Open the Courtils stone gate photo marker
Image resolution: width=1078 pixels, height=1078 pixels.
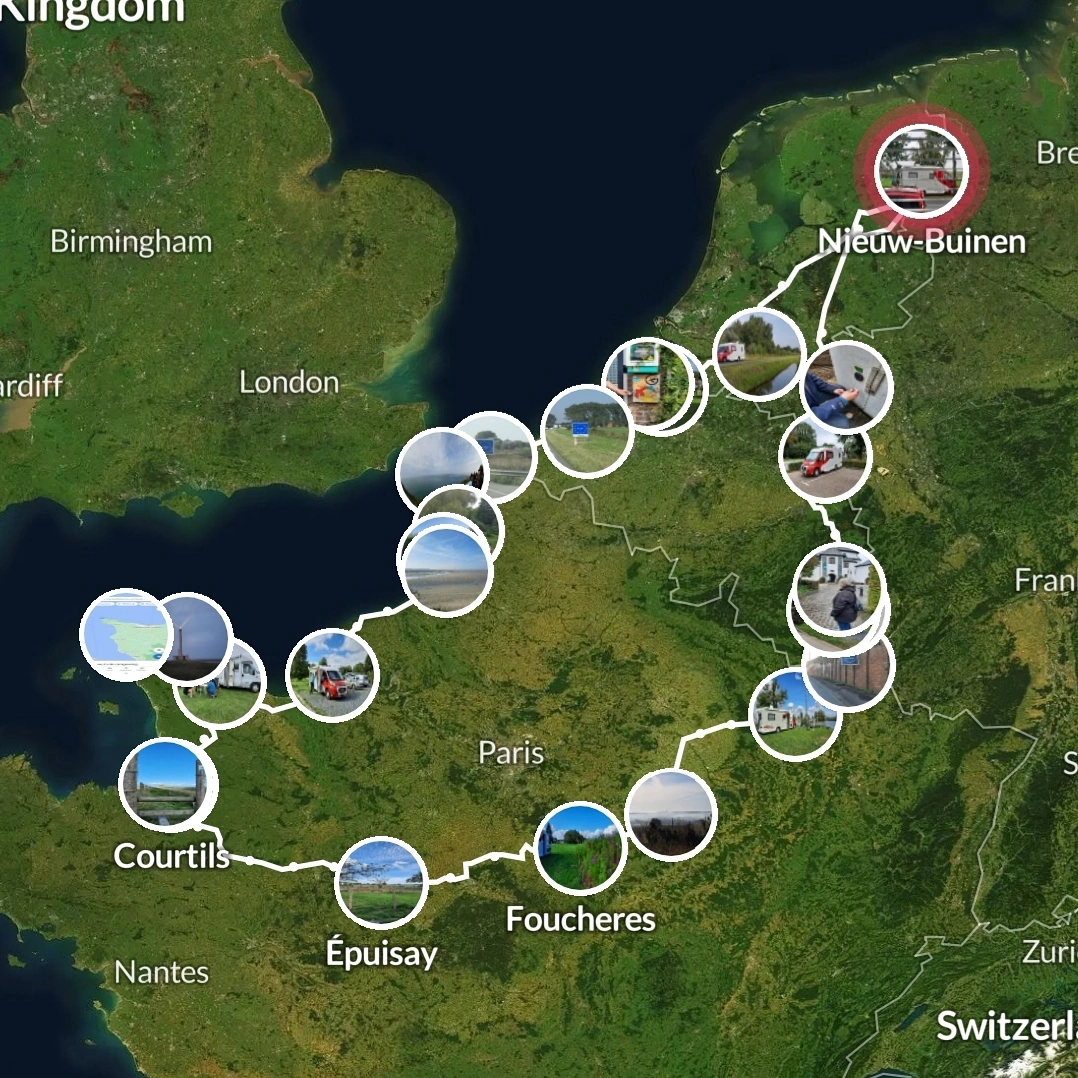(x=167, y=784)
